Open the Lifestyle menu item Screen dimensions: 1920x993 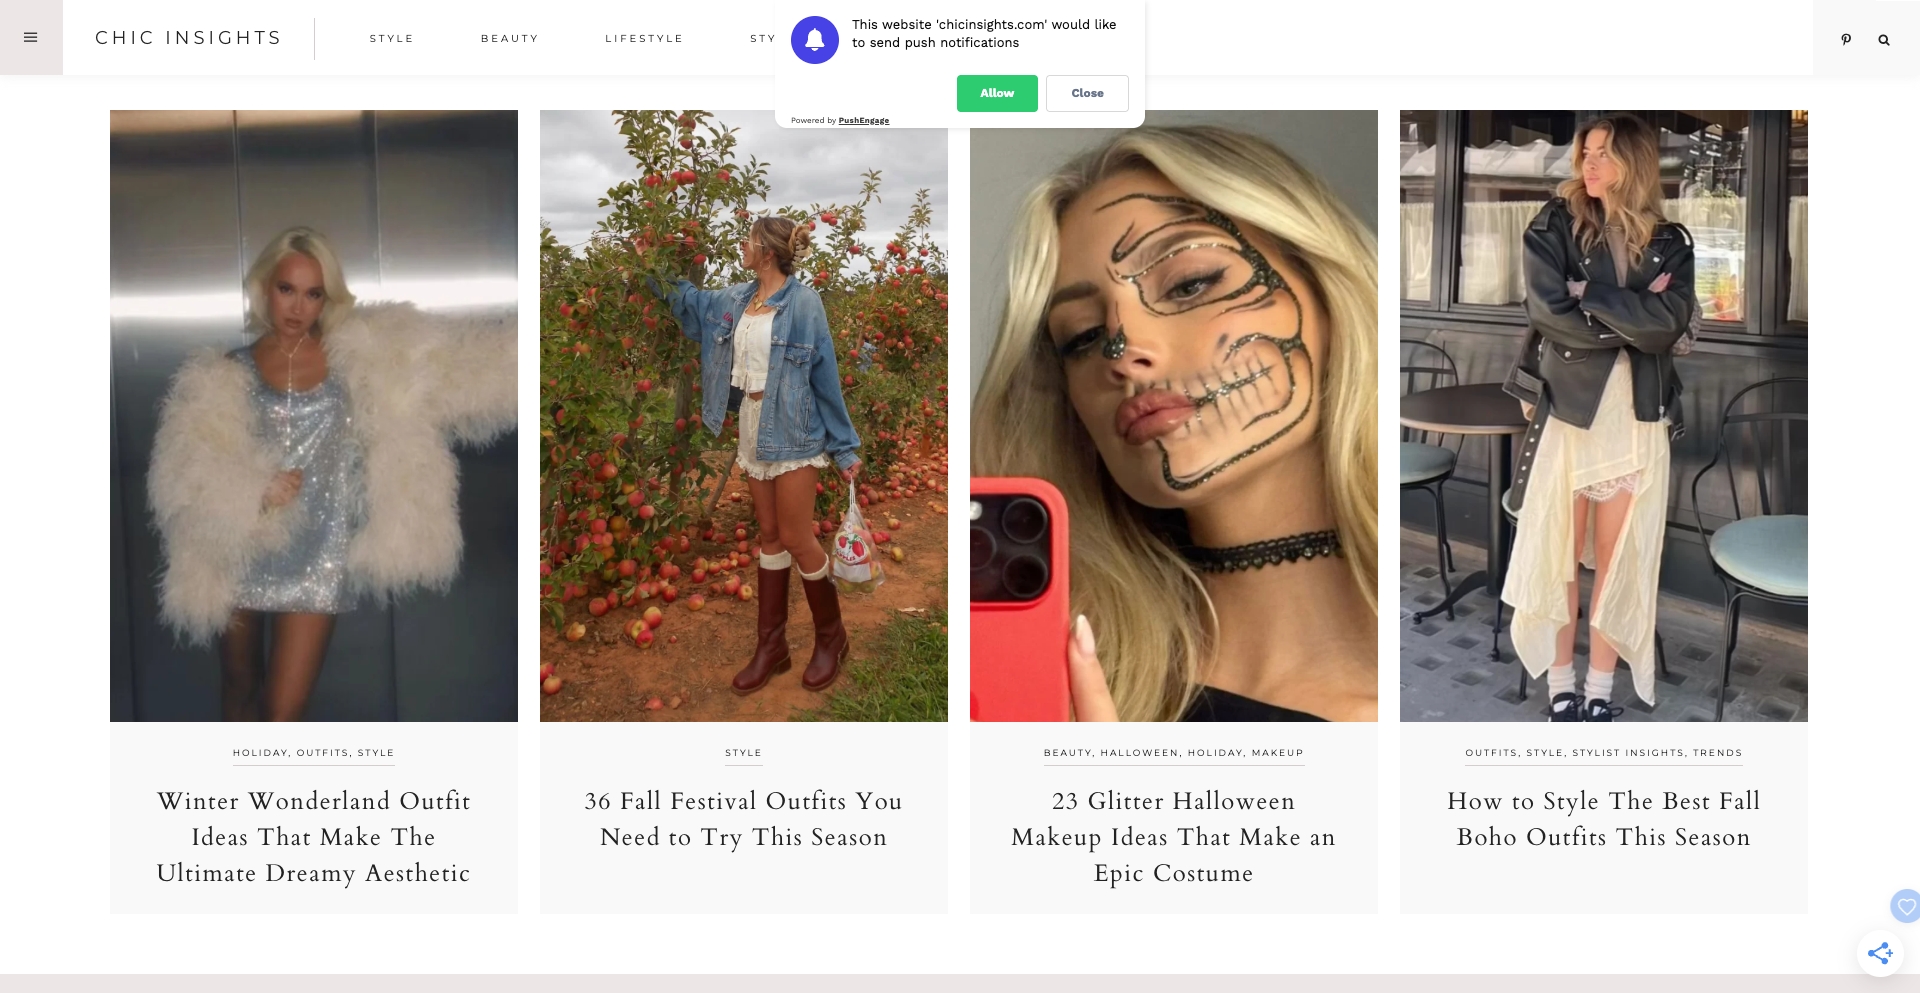click(644, 39)
